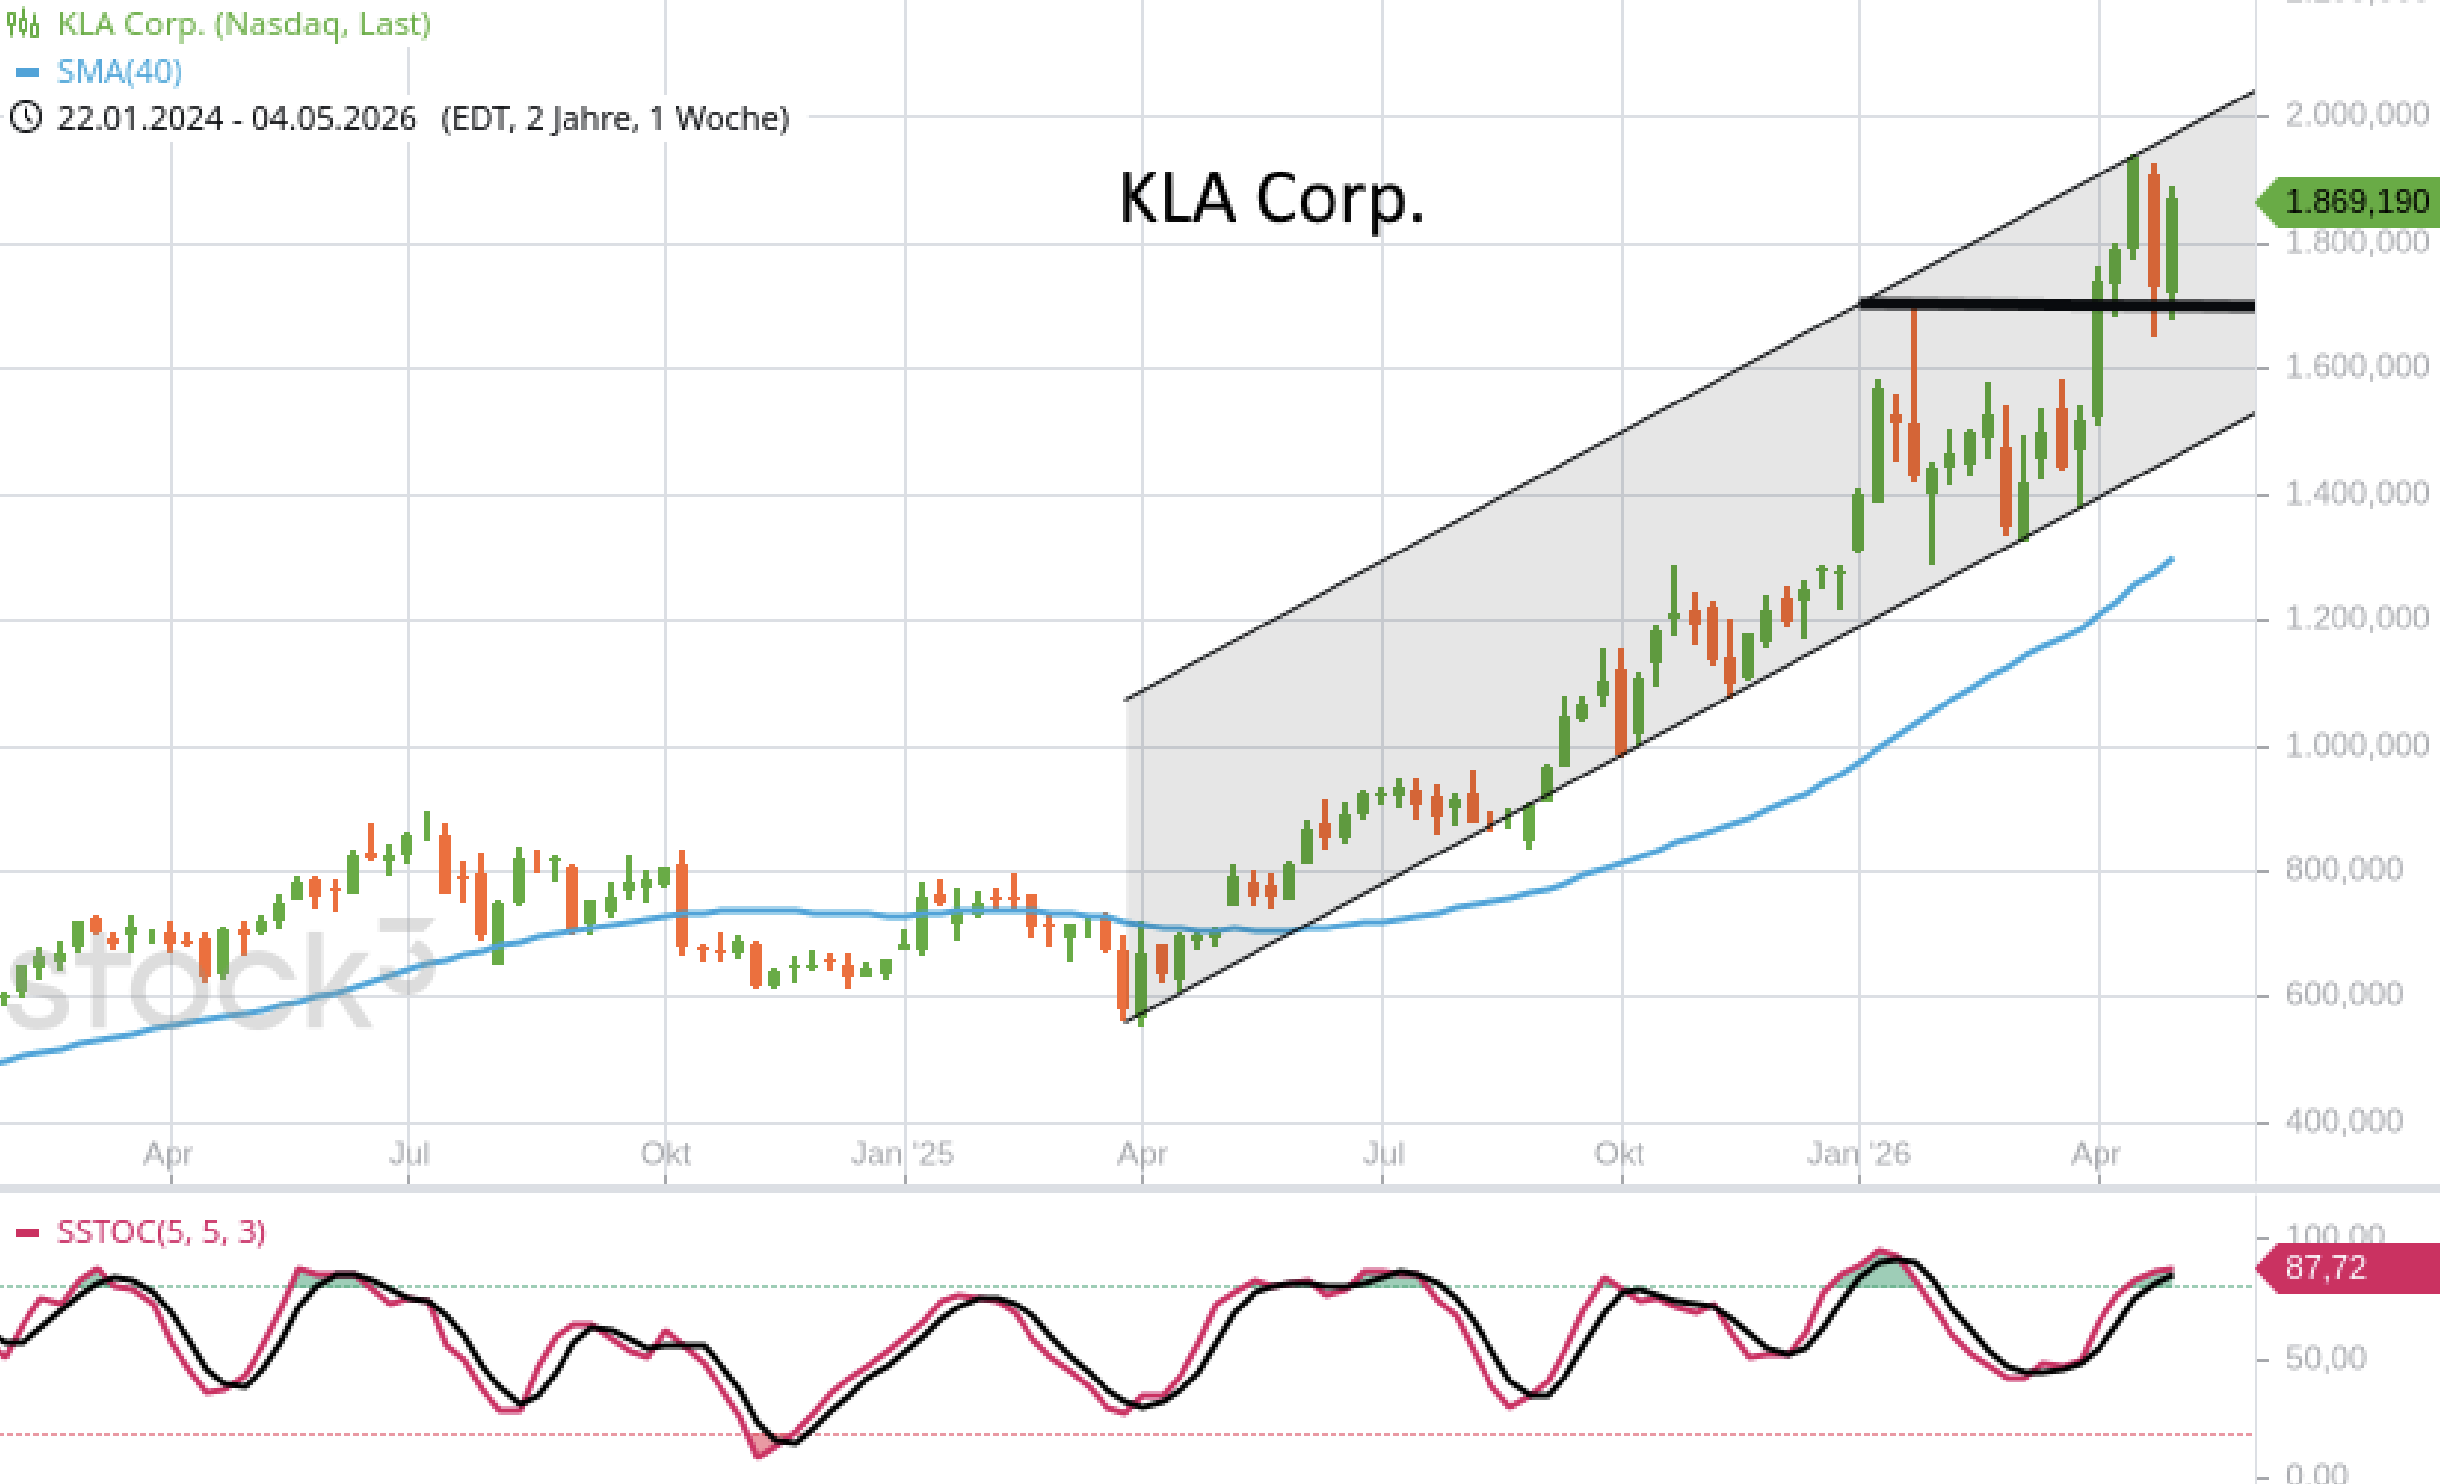Click the large 'KLA Corp.' chart title
The width and height of the screenshot is (2440, 1484).
click(1271, 198)
